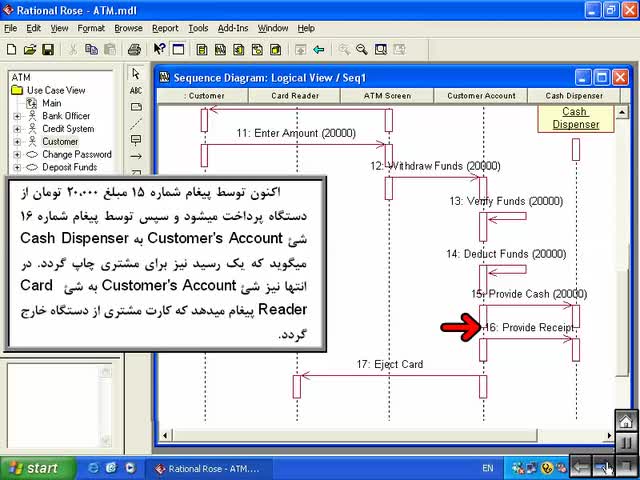Choose the ABC text box tool

click(136, 91)
